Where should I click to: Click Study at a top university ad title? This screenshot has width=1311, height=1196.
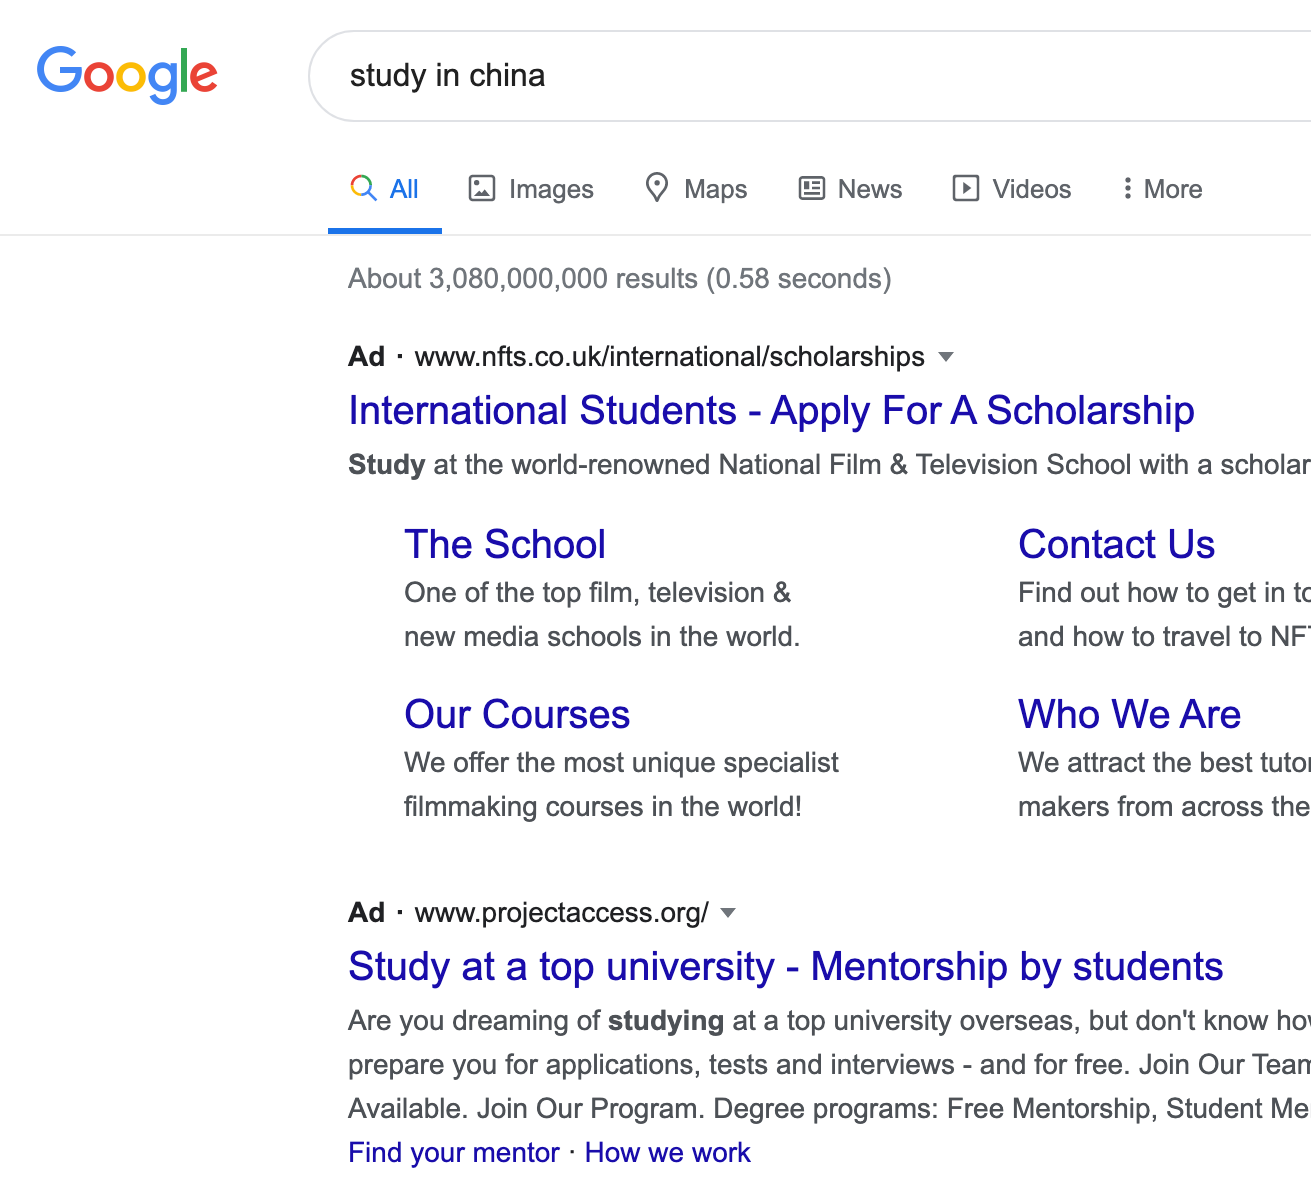(785, 967)
